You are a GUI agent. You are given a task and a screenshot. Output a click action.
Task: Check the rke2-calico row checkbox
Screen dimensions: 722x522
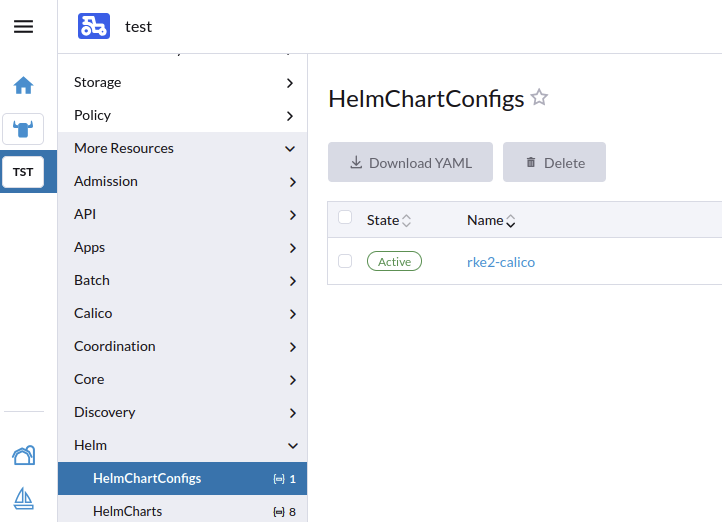tap(345, 261)
